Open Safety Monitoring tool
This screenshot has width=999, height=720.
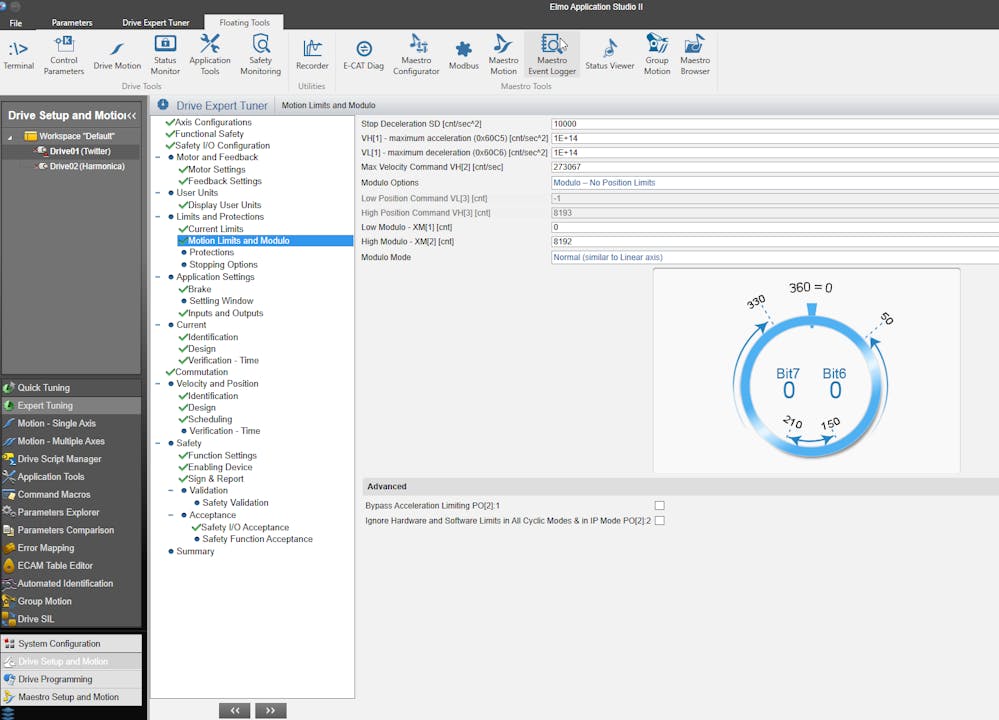(x=261, y=55)
